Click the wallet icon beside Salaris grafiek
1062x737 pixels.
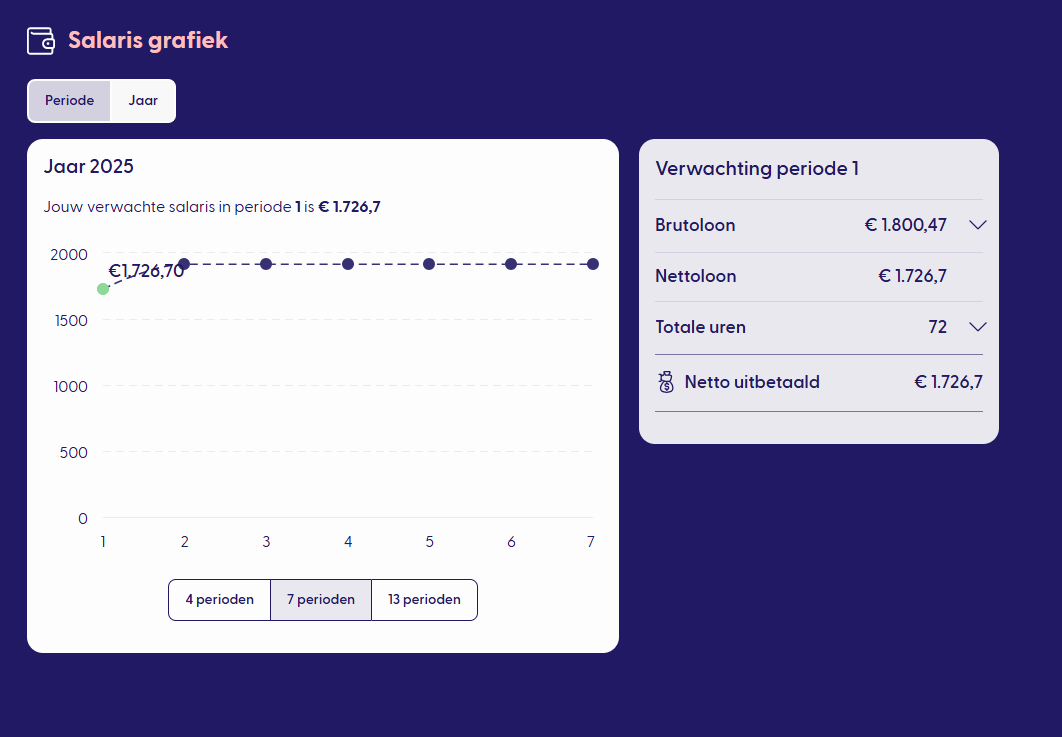41,41
